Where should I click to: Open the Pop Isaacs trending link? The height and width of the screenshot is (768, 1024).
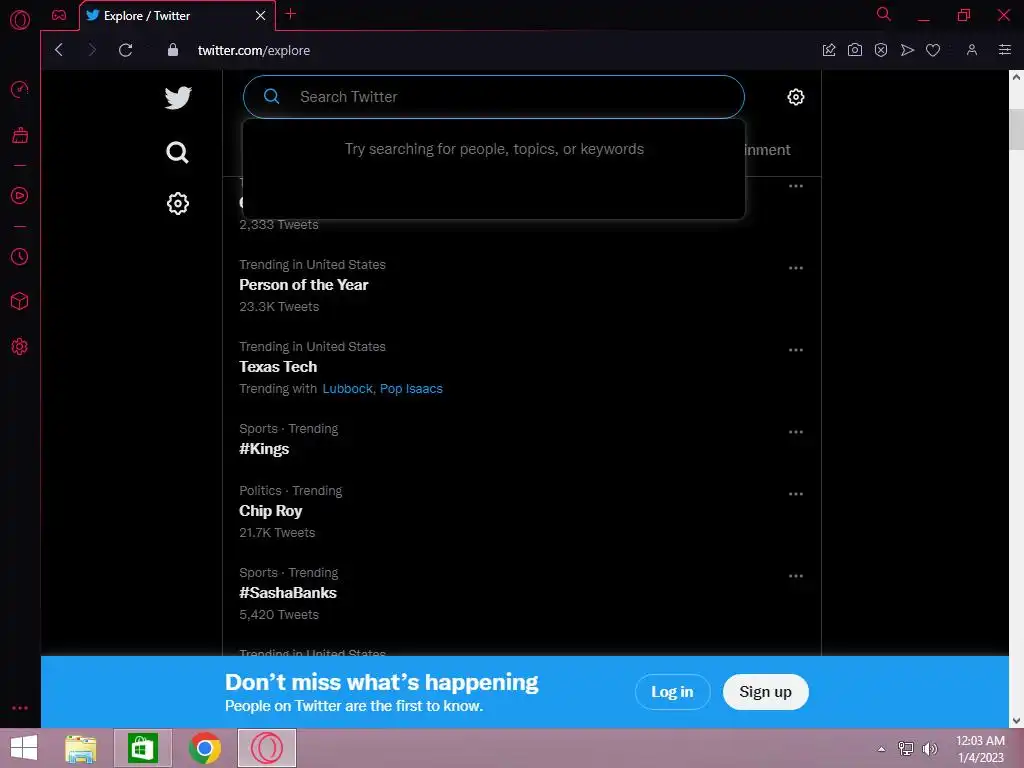[411, 389]
